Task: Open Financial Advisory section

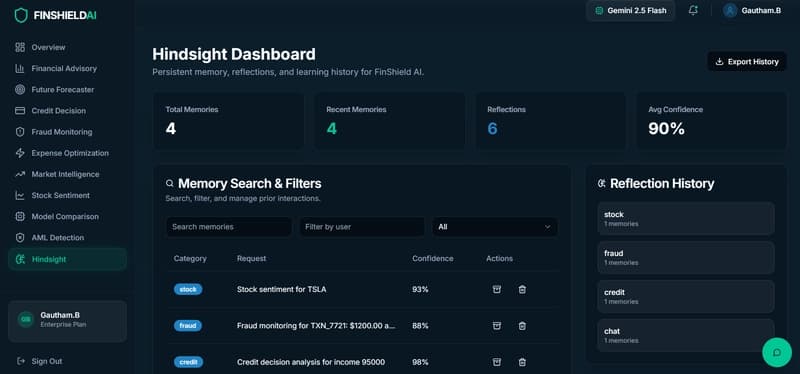Action: click(x=64, y=68)
